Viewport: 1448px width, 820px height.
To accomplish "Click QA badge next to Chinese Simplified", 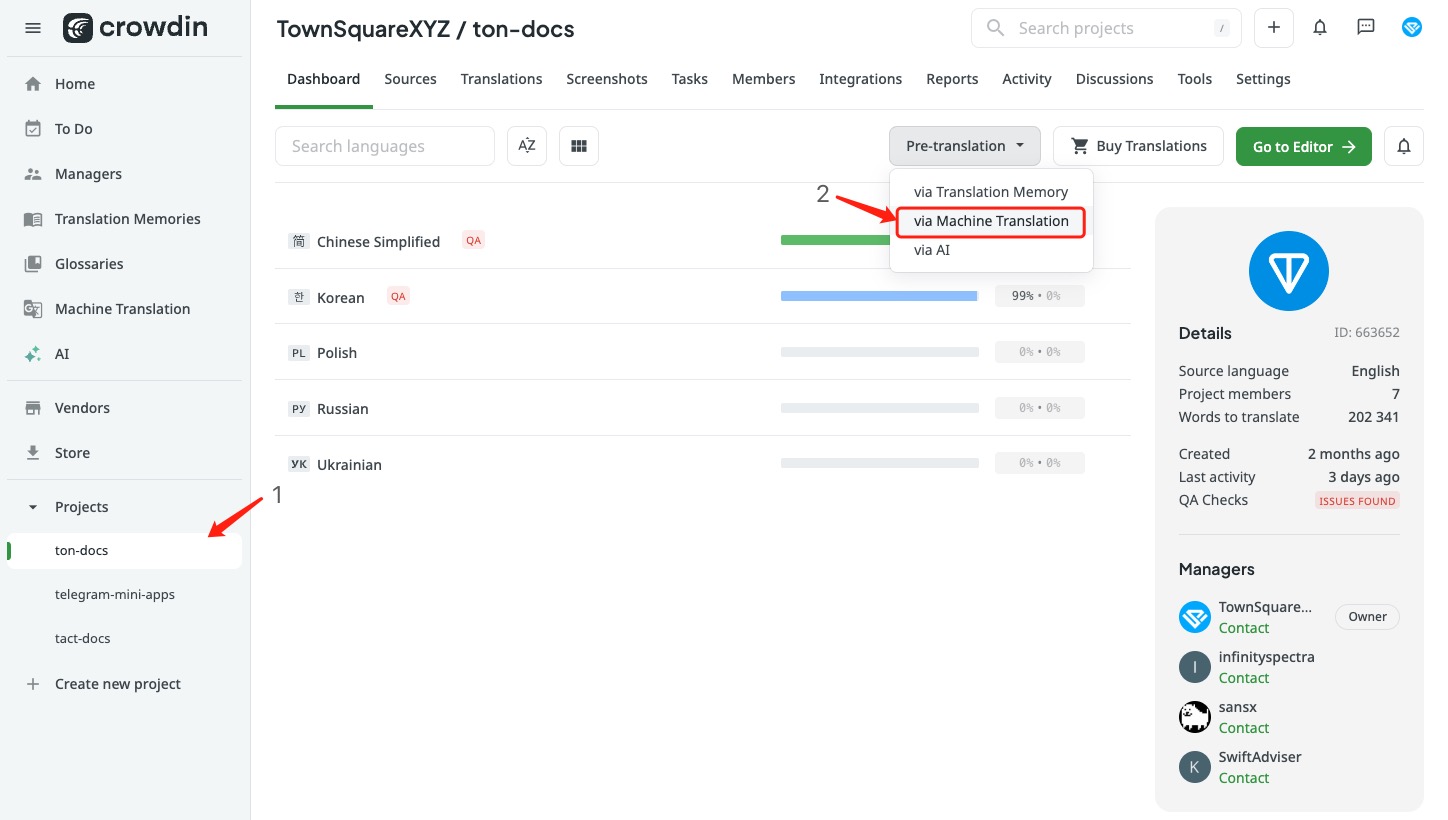I will pyautogui.click(x=473, y=240).
